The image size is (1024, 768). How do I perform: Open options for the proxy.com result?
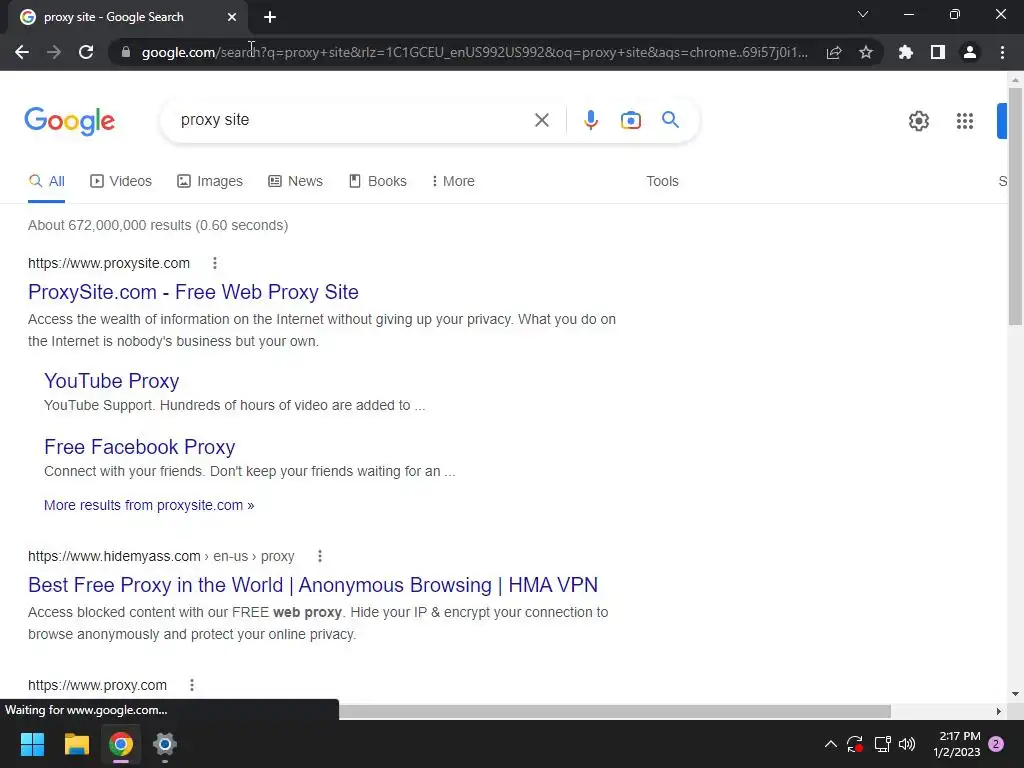tap(191, 685)
